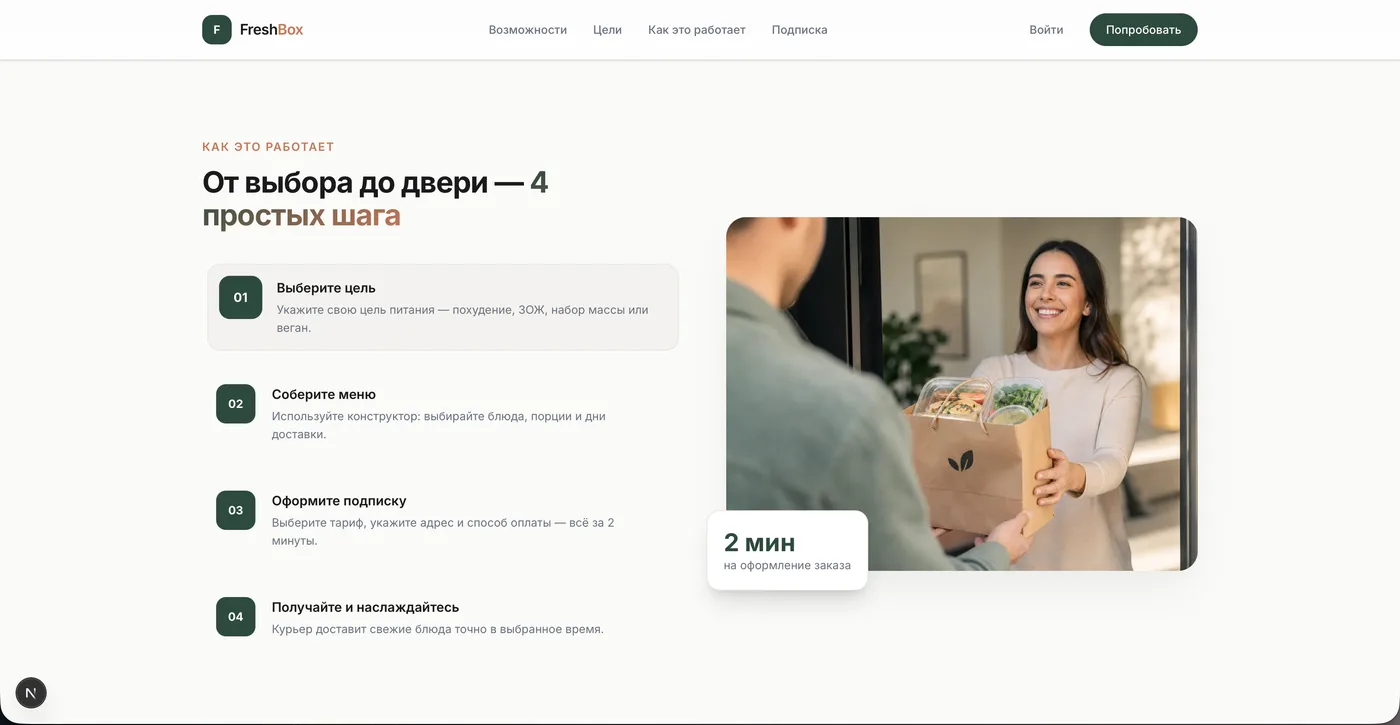Click the Войти login link
This screenshot has height=725, width=1400.
click(1046, 30)
